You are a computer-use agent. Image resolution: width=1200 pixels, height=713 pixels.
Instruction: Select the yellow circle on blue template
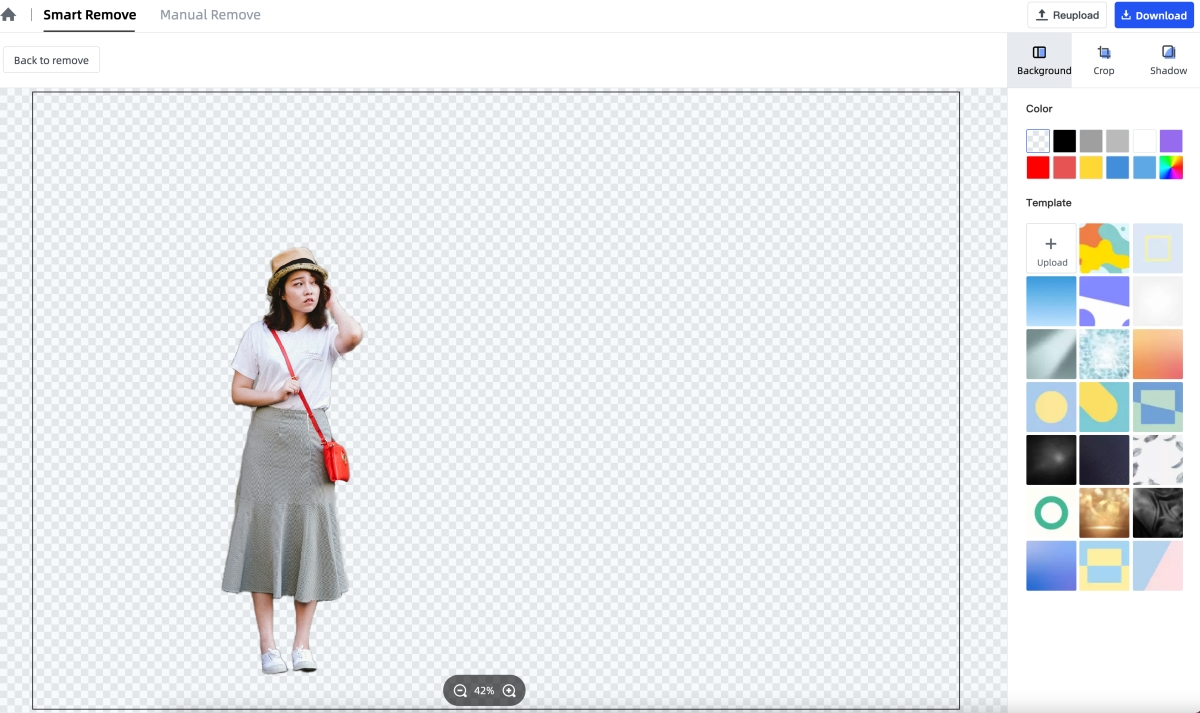[1051, 407]
